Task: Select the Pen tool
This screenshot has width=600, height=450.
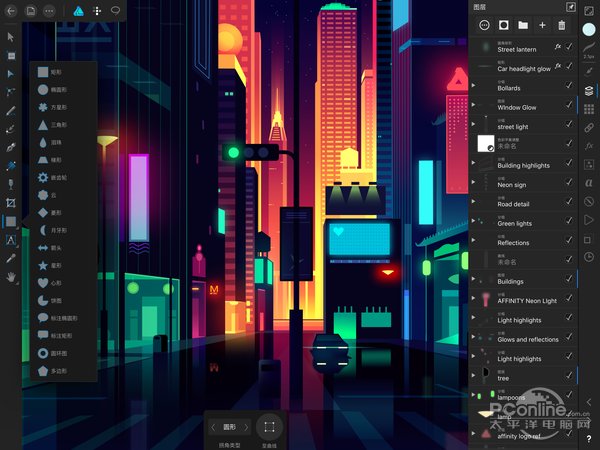Action: coord(11,147)
